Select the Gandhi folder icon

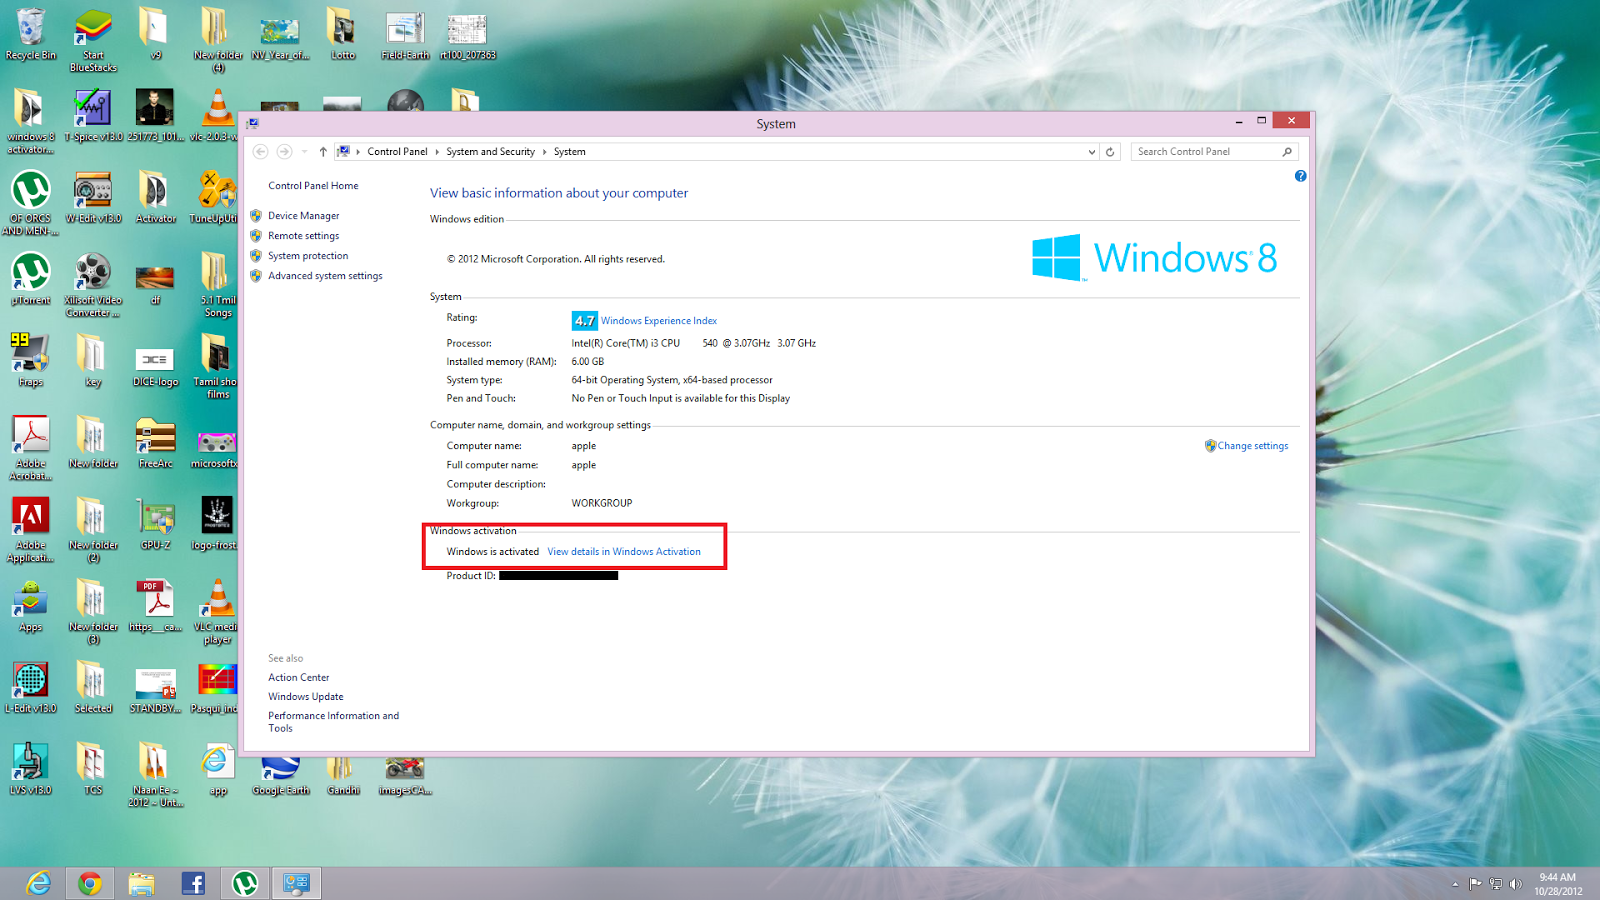pyautogui.click(x=343, y=777)
